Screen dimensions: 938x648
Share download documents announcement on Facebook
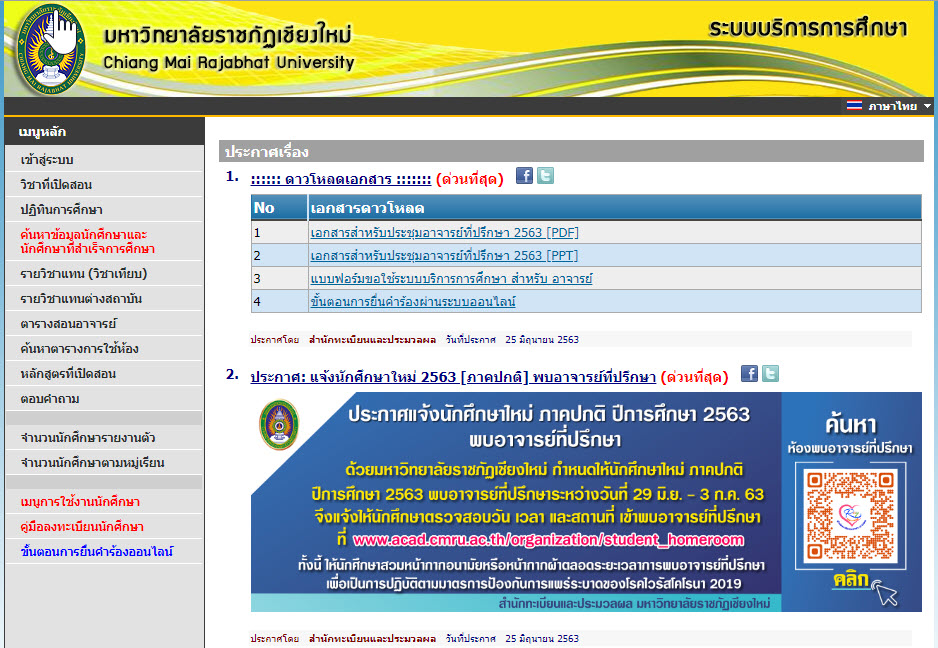point(524,176)
